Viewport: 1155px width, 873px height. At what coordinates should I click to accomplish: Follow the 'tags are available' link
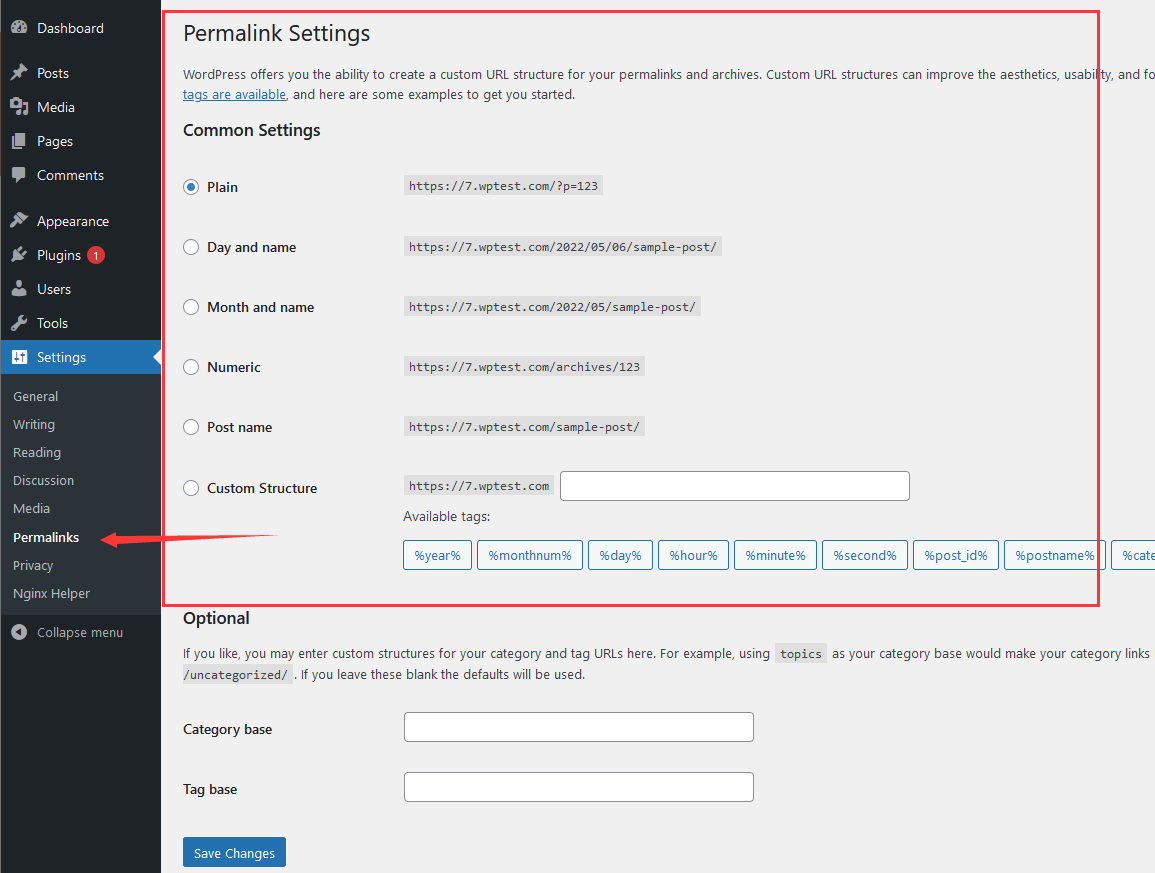234,94
